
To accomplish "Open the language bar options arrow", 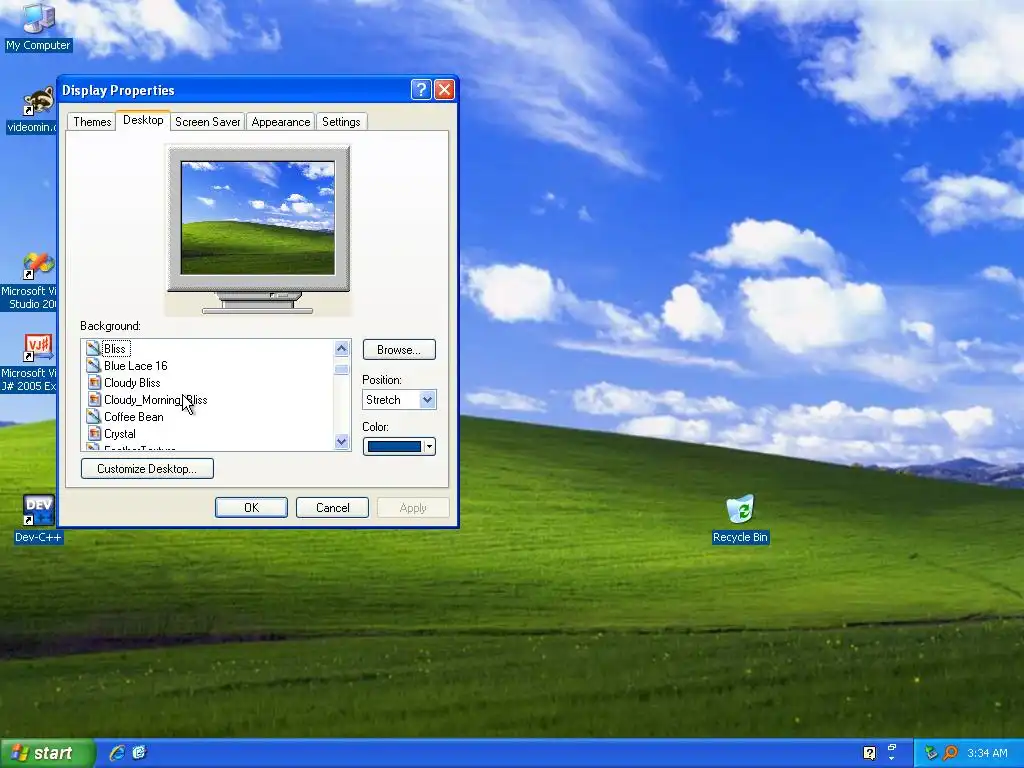I will coord(892,759).
